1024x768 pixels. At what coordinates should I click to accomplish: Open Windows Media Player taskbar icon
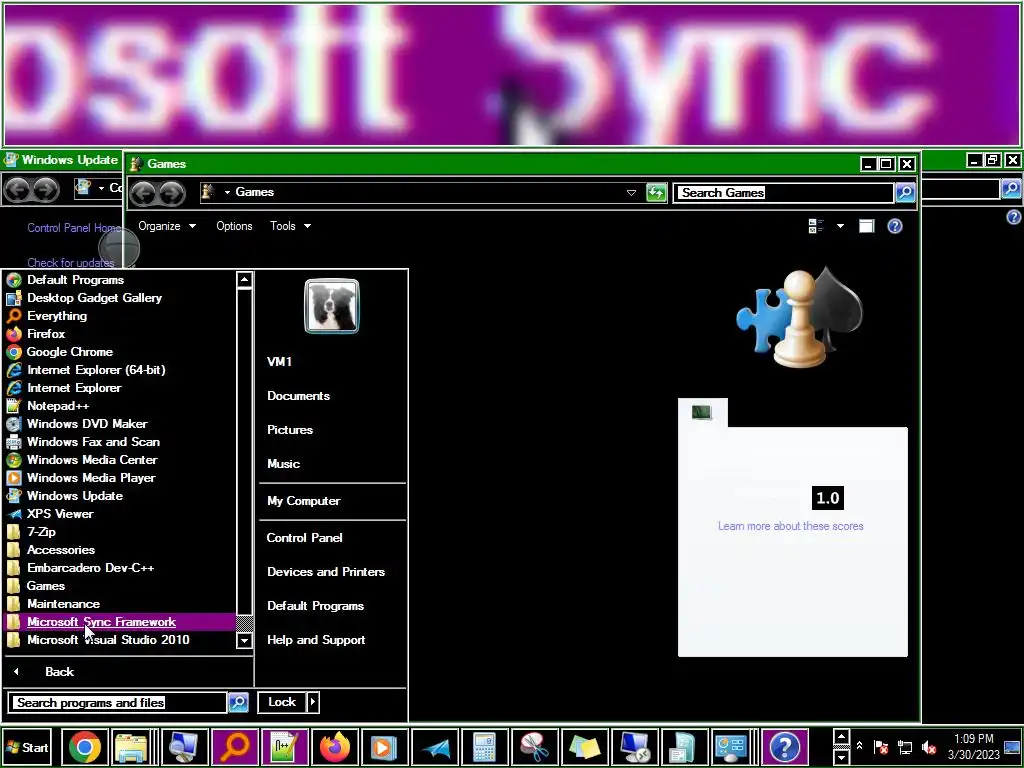385,746
